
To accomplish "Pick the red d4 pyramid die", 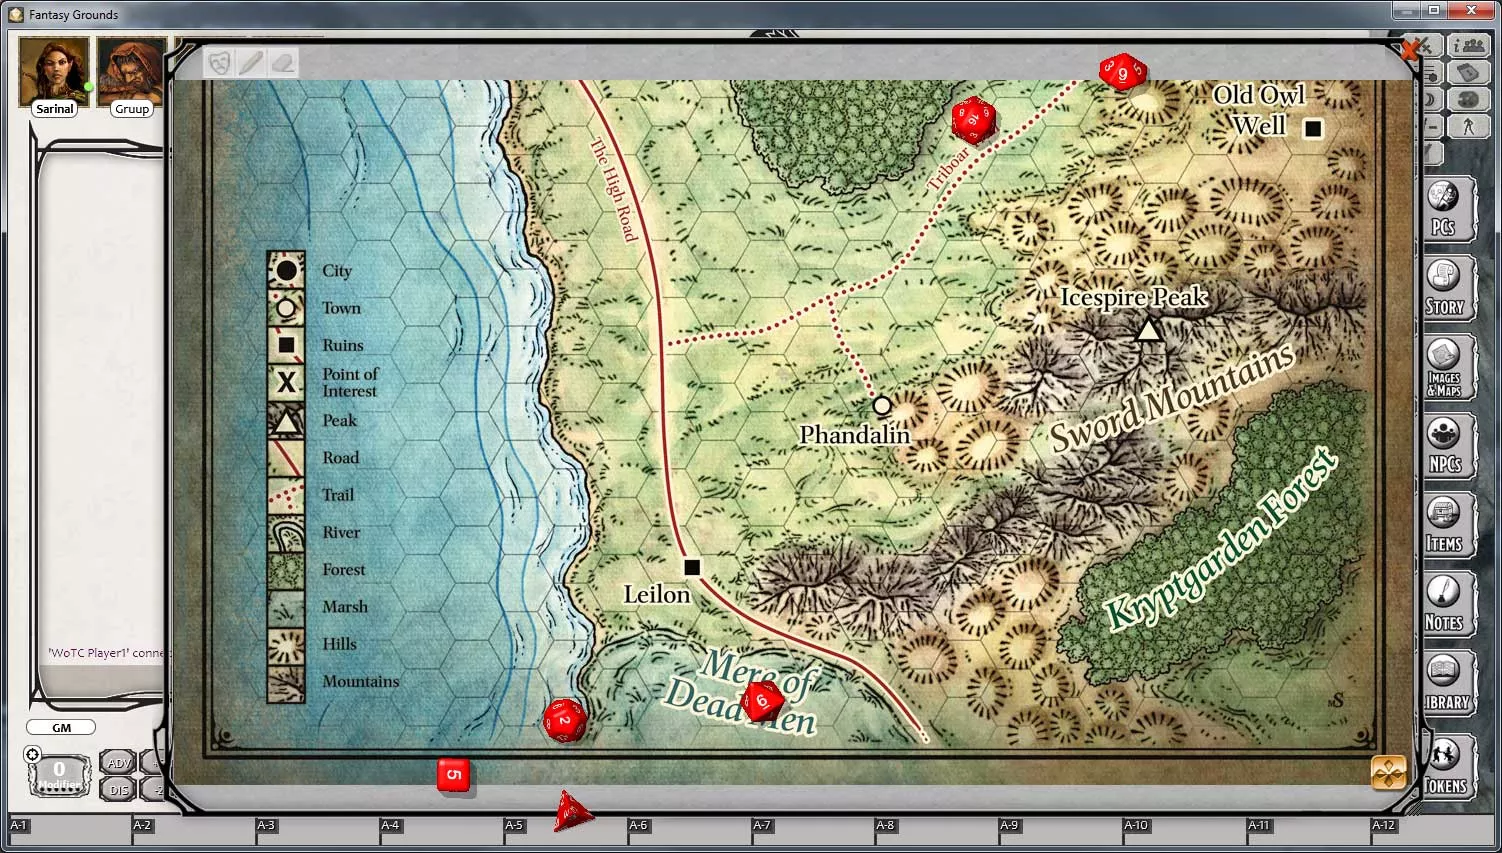I will (573, 813).
